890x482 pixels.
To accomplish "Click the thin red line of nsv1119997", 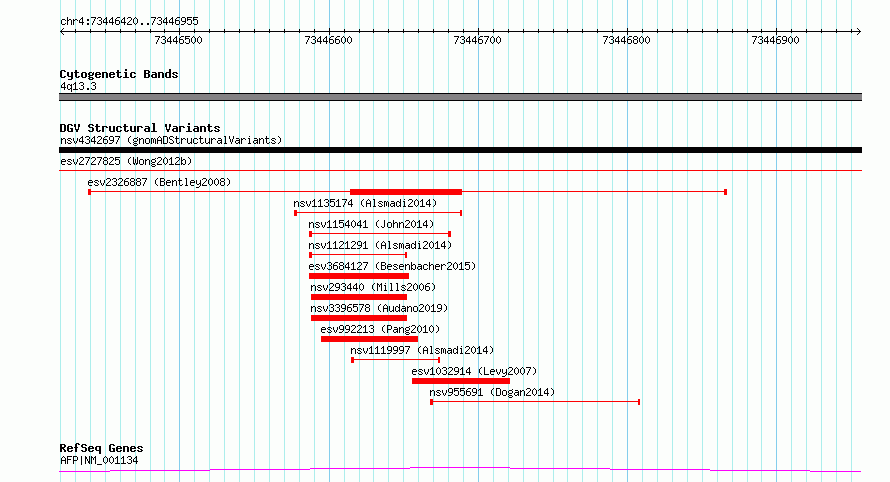I will point(396,360).
